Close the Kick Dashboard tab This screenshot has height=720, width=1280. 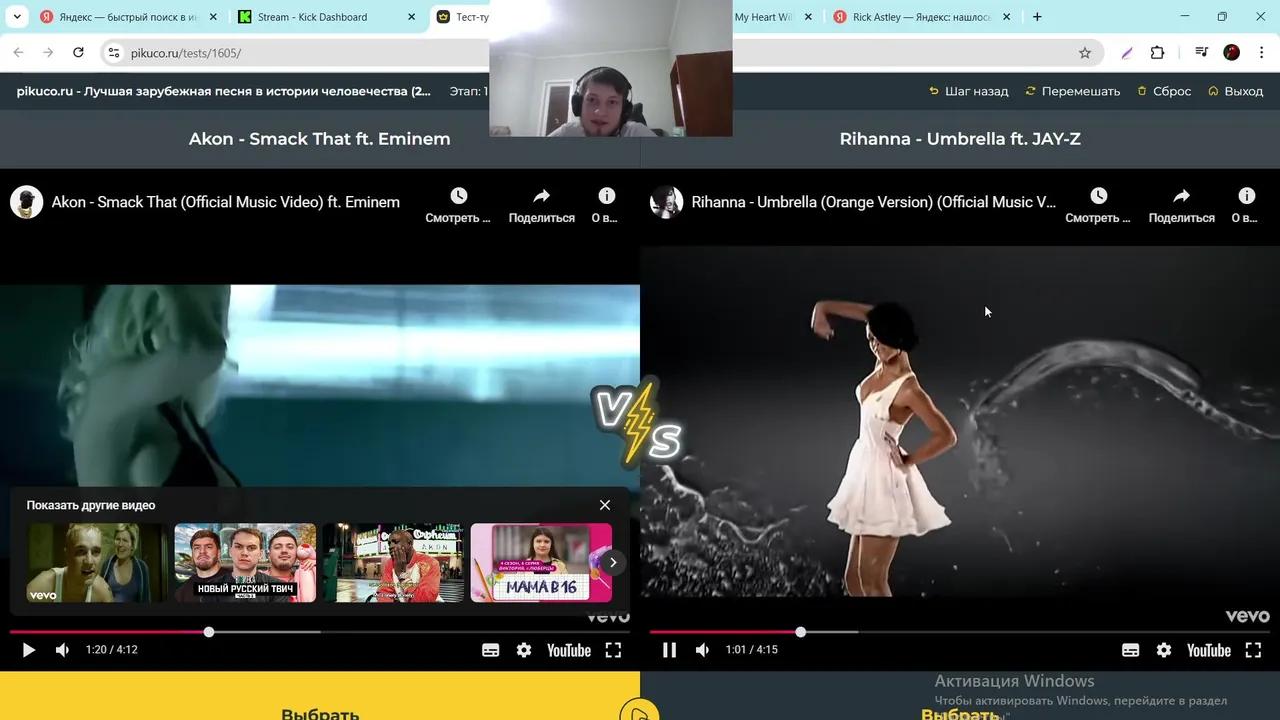(411, 17)
